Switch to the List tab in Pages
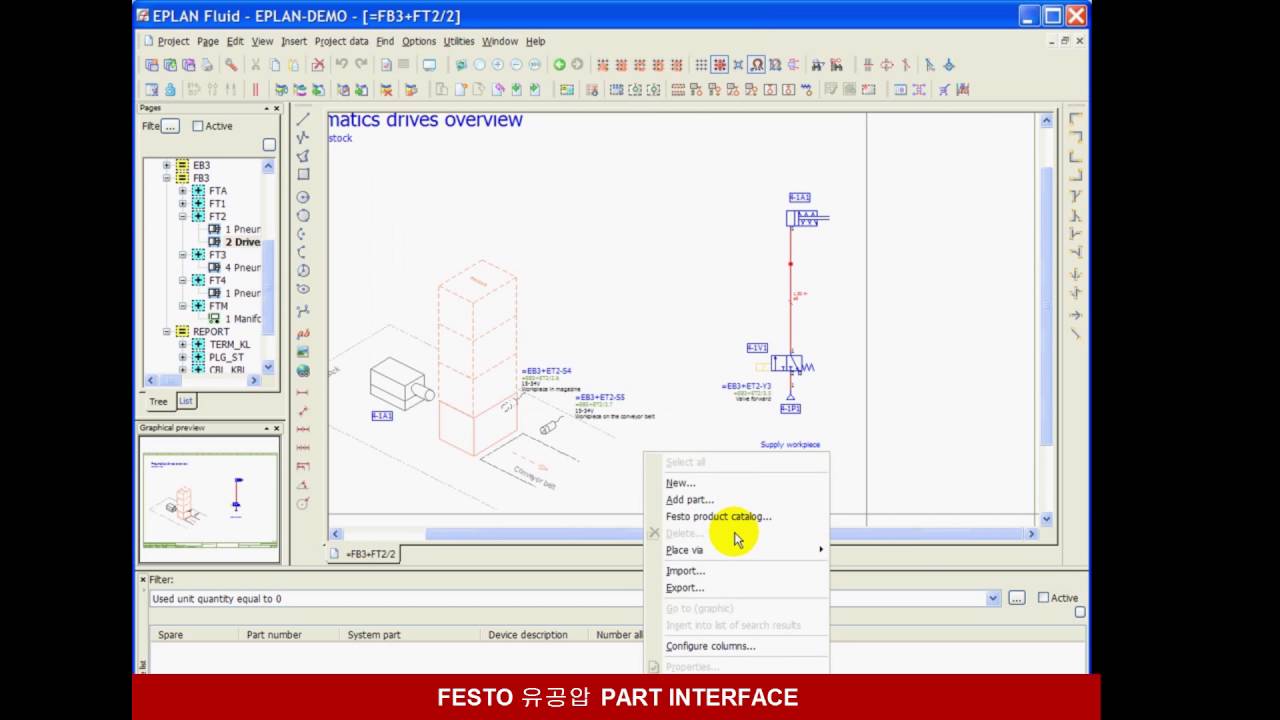This screenshot has width=1280, height=720. (x=186, y=401)
